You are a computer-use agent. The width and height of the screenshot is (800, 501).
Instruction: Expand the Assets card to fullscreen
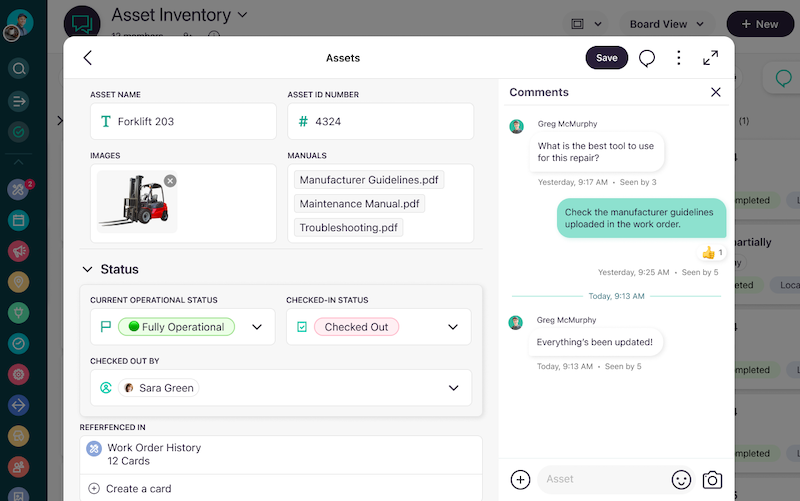711,58
